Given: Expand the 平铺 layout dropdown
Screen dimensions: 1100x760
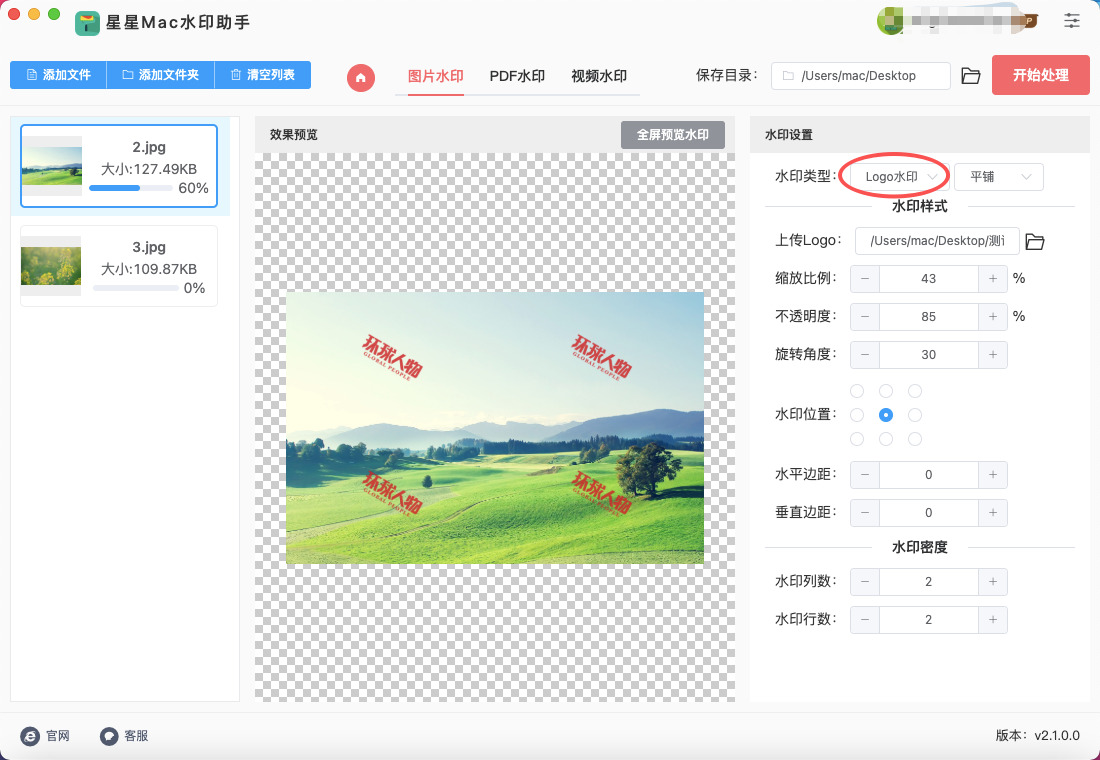Looking at the screenshot, I should 999,177.
